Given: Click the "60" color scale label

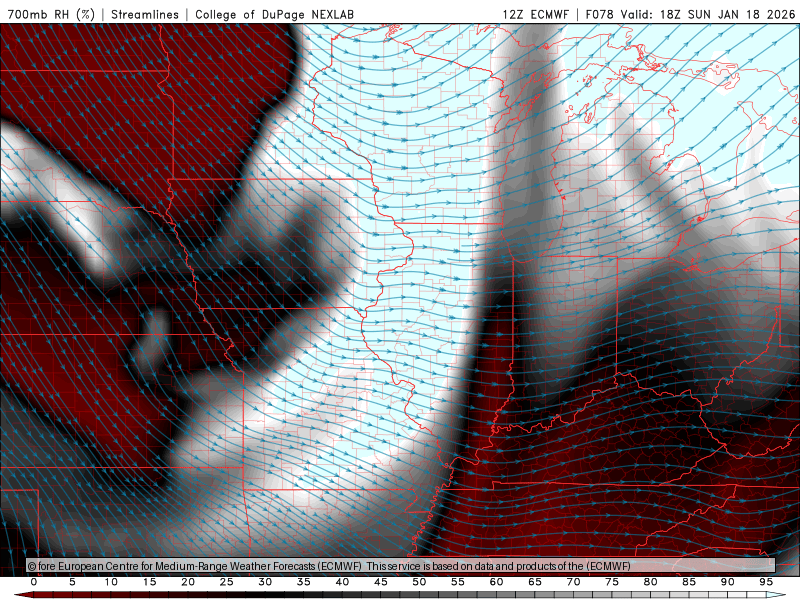Looking at the screenshot, I should pos(496,582).
